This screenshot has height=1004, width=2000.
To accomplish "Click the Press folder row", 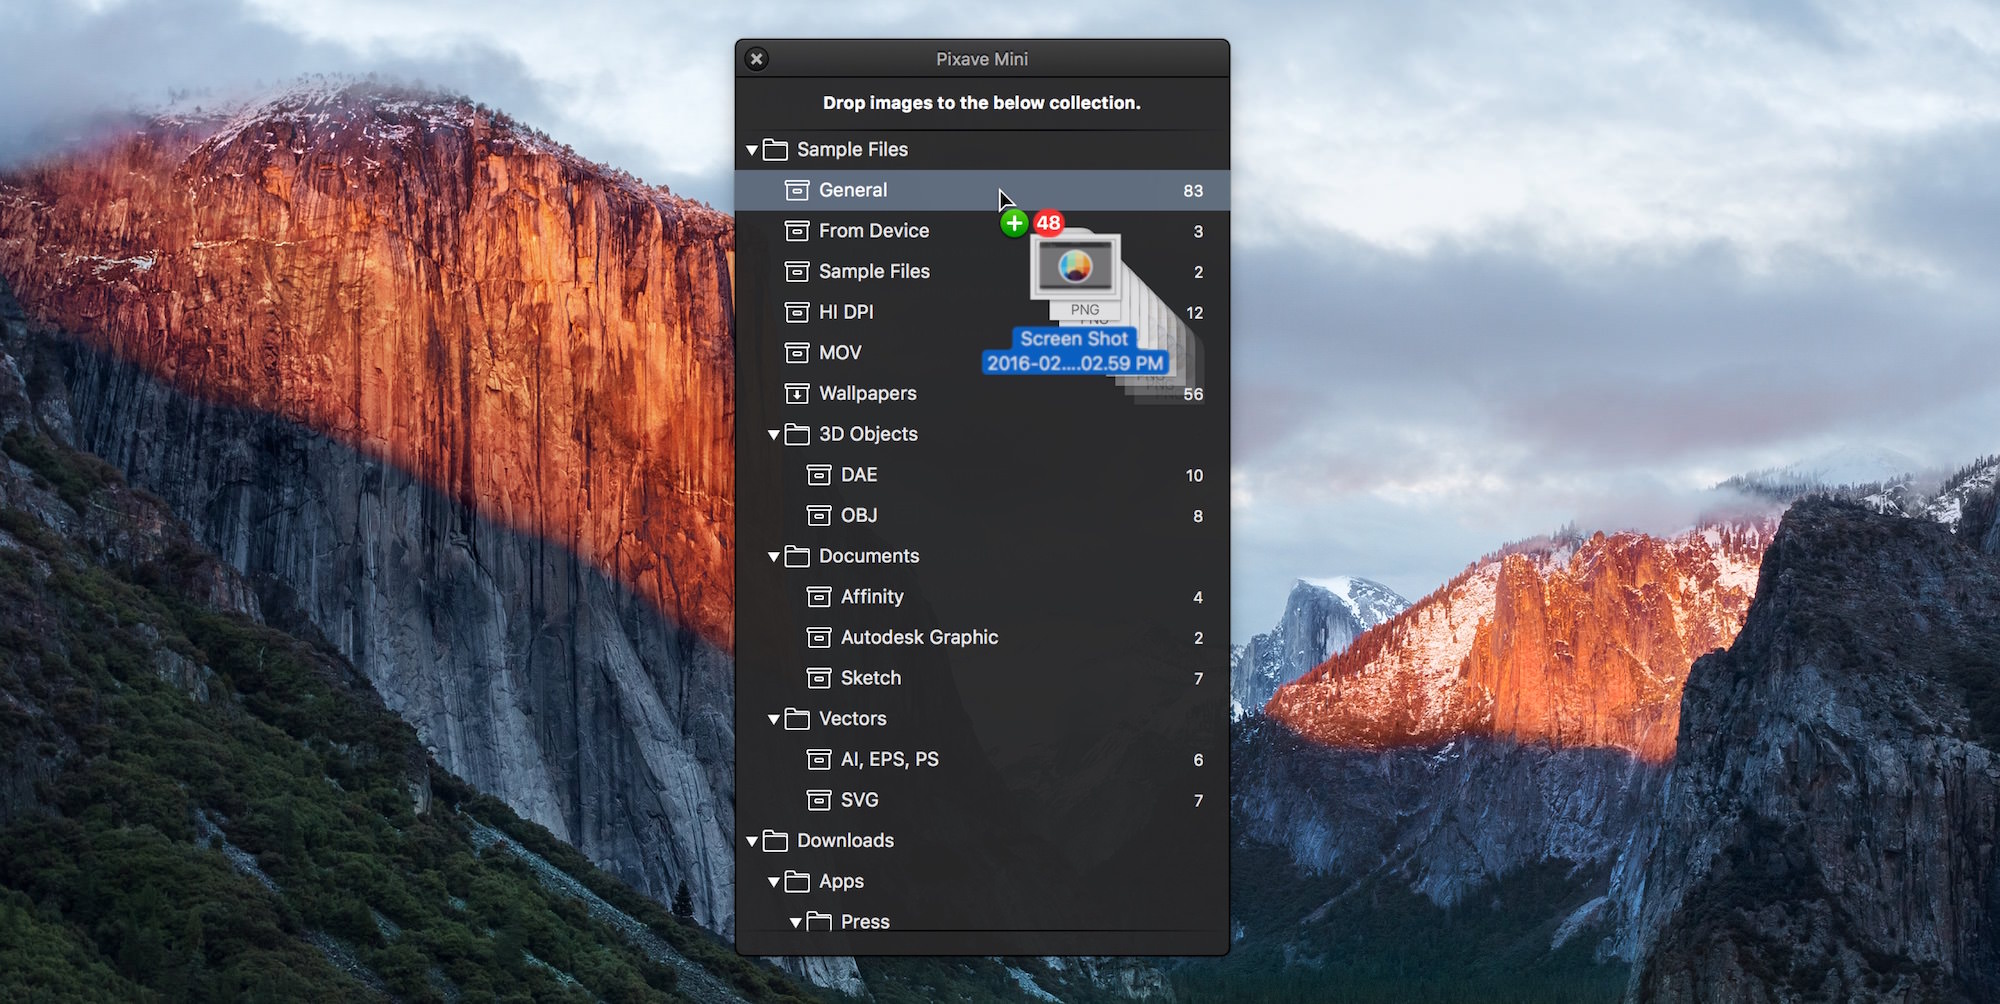I will (x=982, y=921).
